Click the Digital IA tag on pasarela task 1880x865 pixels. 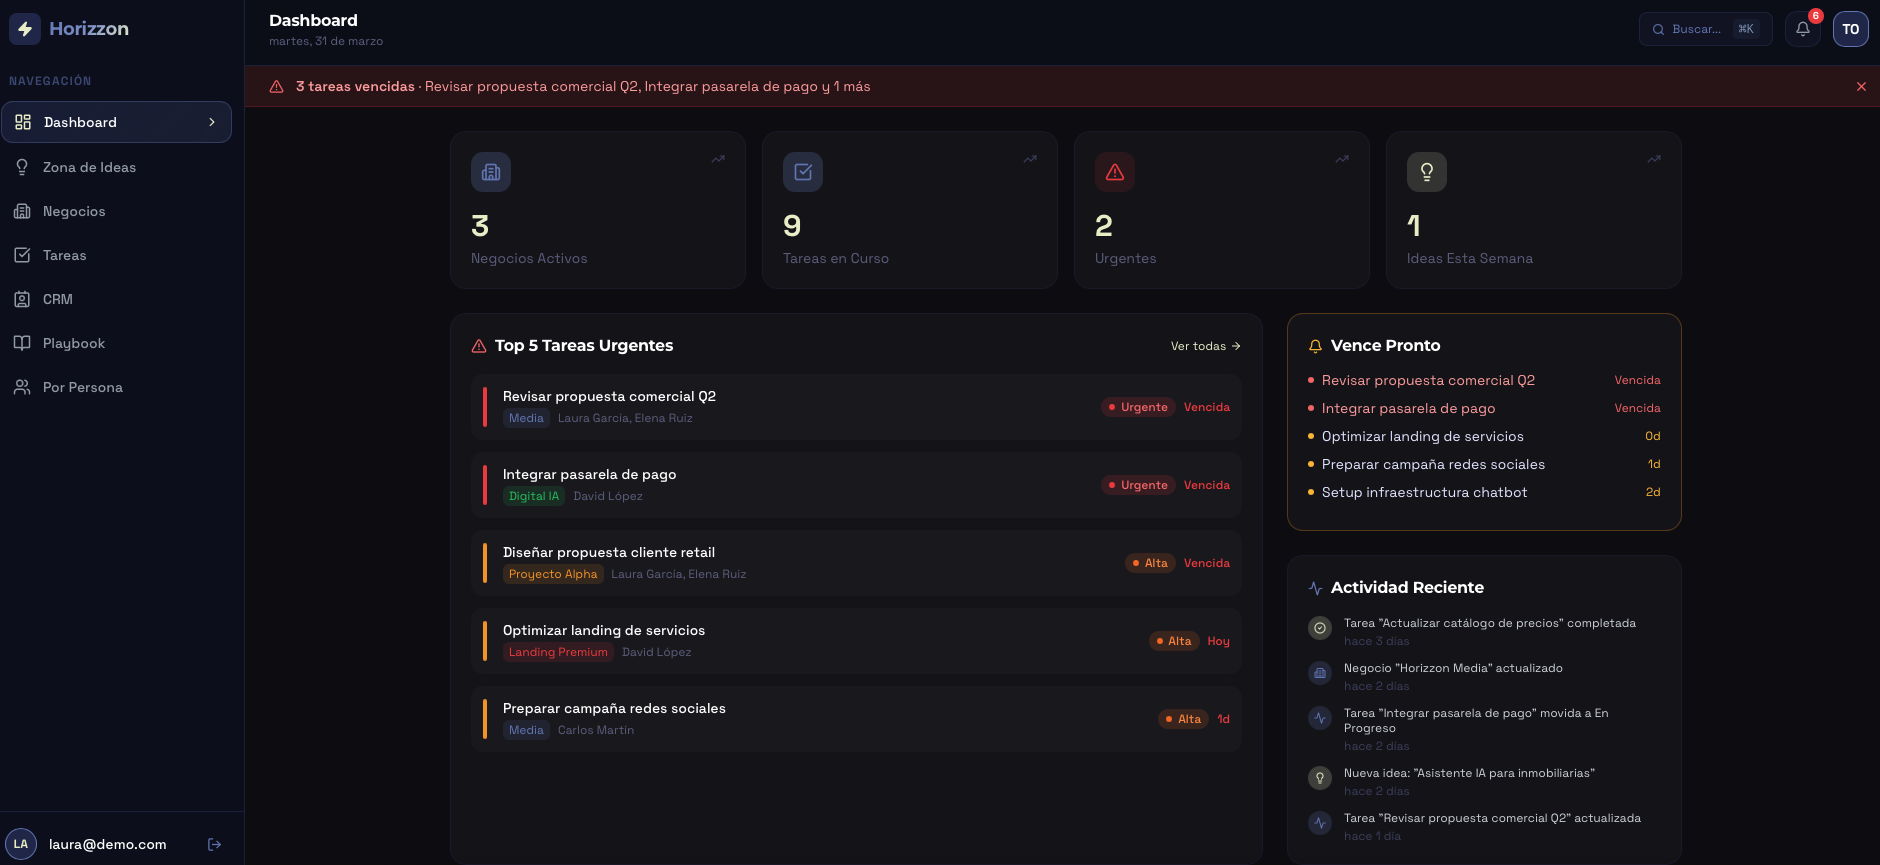click(x=534, y=496)
